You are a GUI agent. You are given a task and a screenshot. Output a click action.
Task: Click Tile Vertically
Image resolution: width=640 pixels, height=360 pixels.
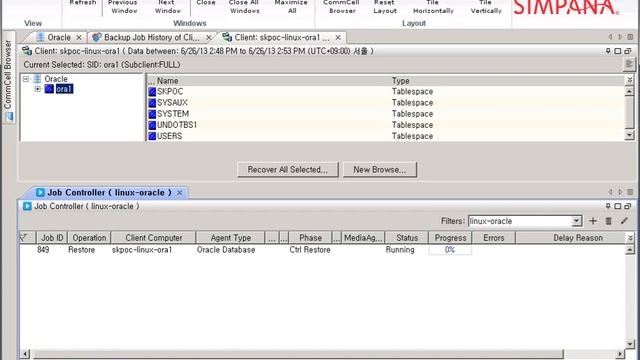(486, 7)
